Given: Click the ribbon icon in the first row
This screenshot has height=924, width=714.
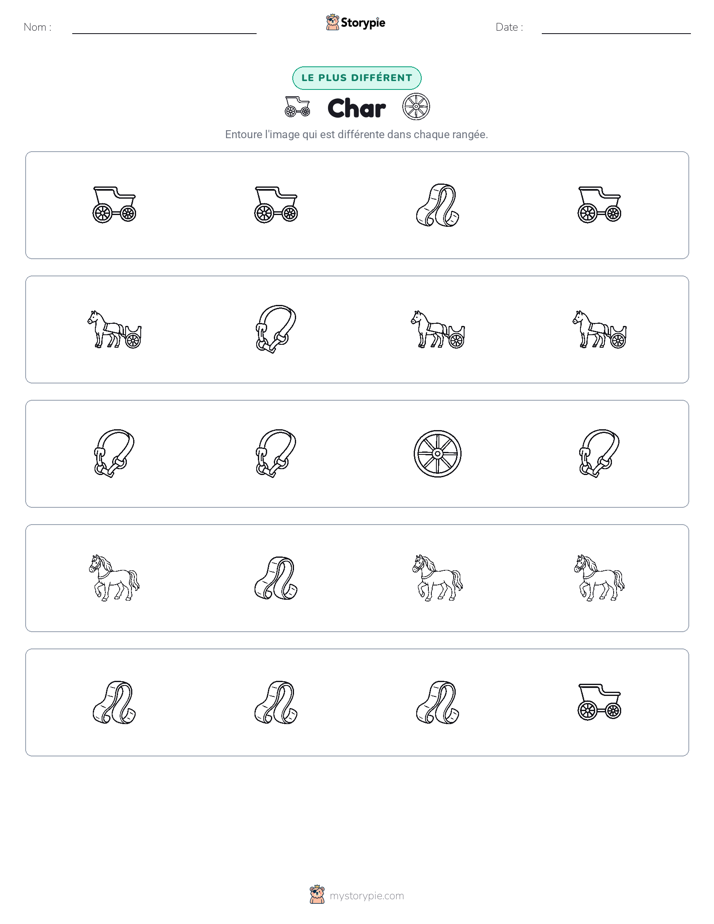Looking at the screenshot, I should 438,205.
